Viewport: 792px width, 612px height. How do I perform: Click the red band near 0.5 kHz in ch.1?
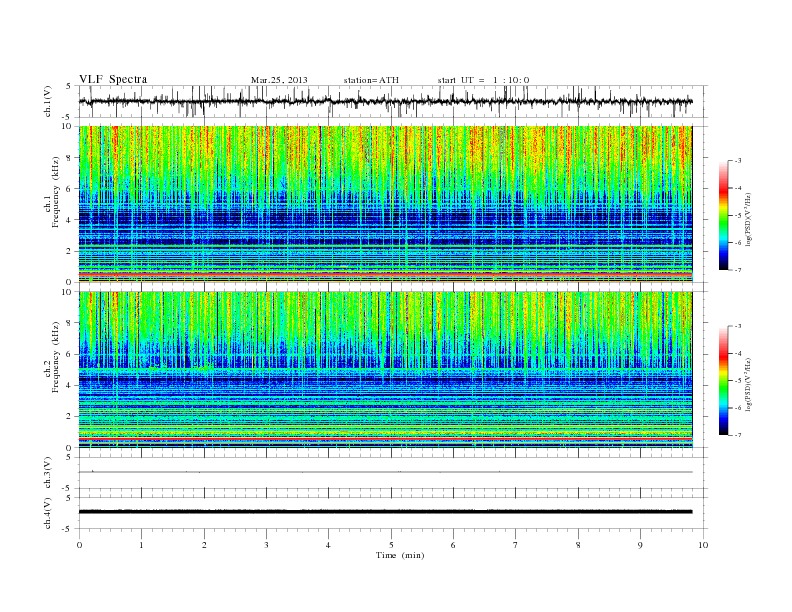coord(385,273)
